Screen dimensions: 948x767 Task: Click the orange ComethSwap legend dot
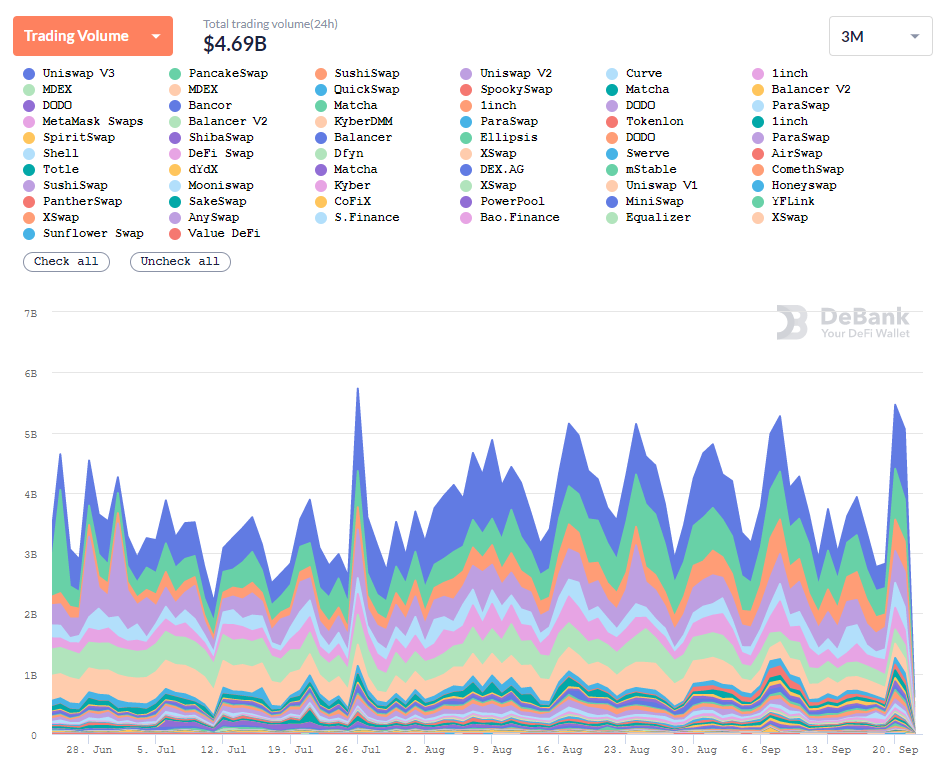click(x=758, y=170)
